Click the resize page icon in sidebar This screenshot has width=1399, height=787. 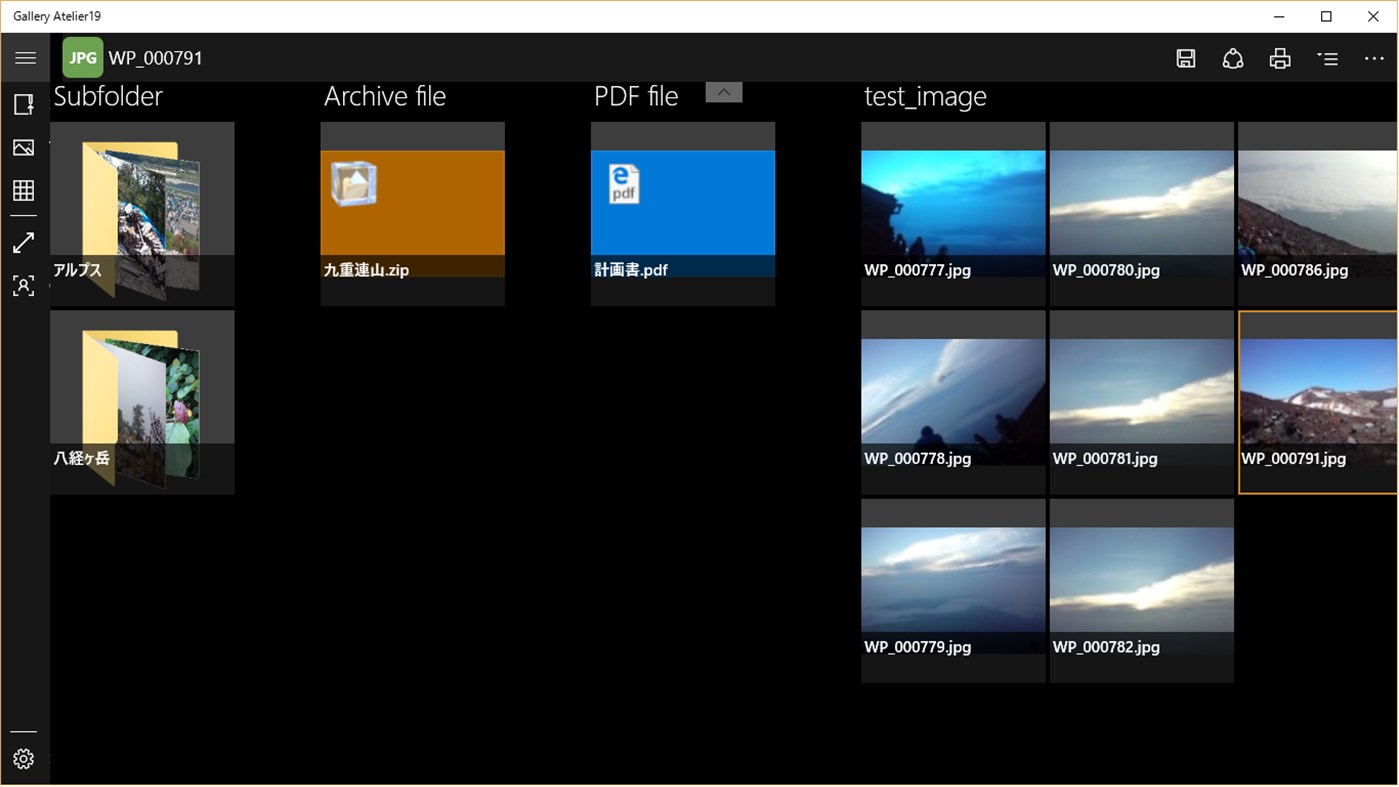24,105
